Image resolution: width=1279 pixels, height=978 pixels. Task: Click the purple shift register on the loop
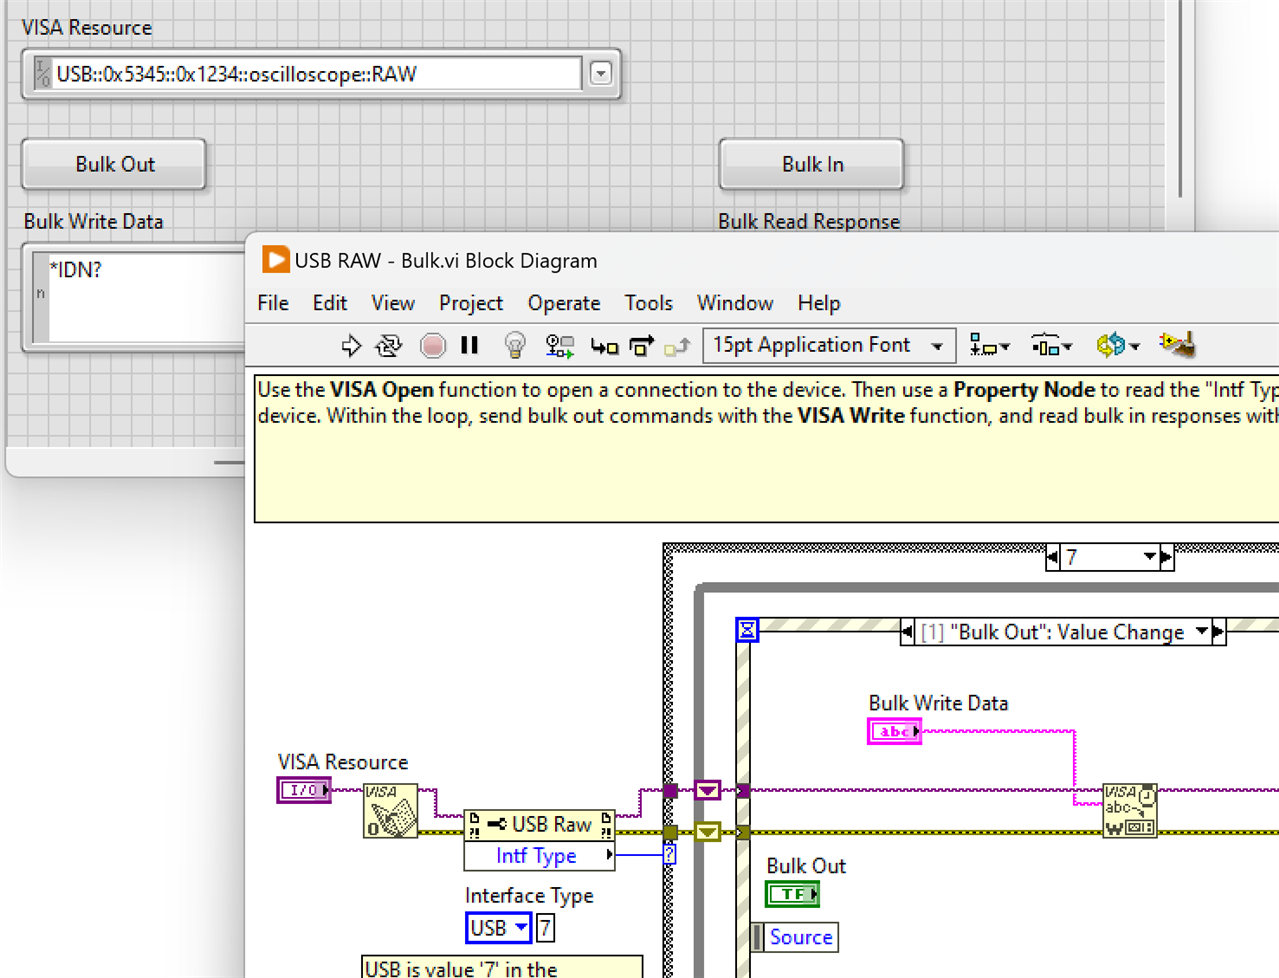(x=707, y=791)
